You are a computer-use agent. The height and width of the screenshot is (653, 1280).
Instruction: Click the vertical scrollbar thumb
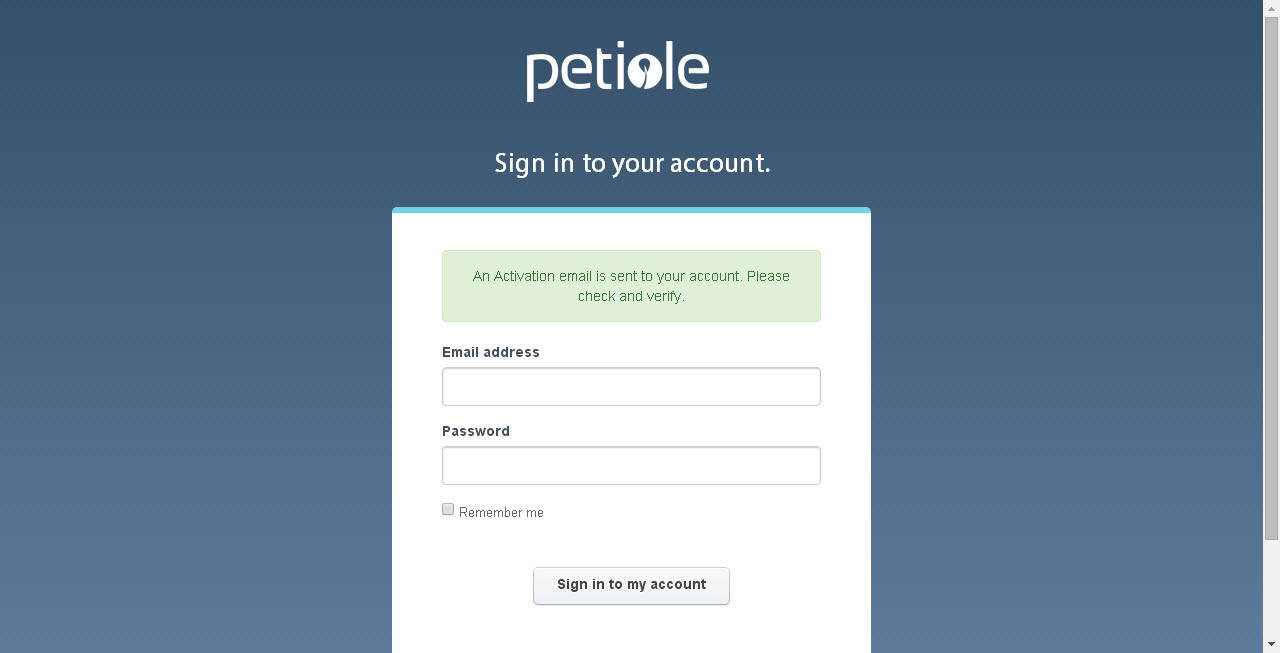tap(1271, 278)
